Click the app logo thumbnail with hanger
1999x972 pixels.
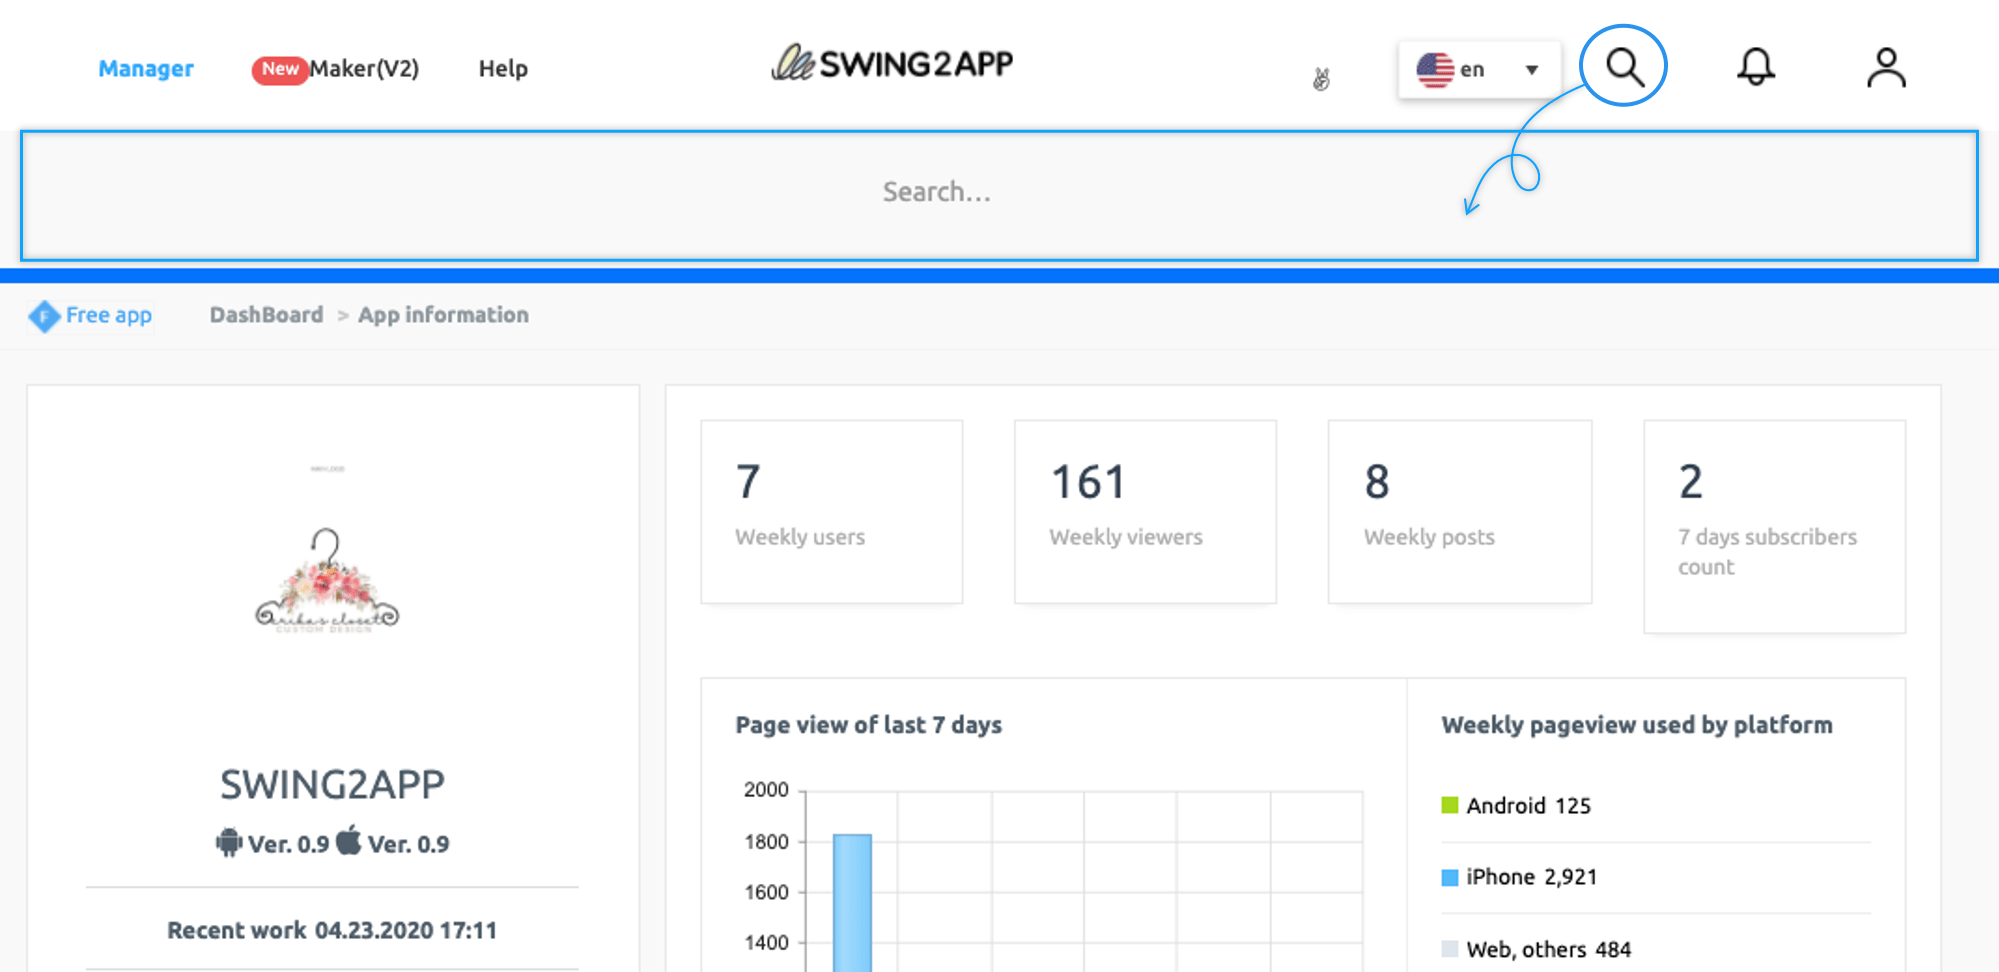(x=328, y=582)
